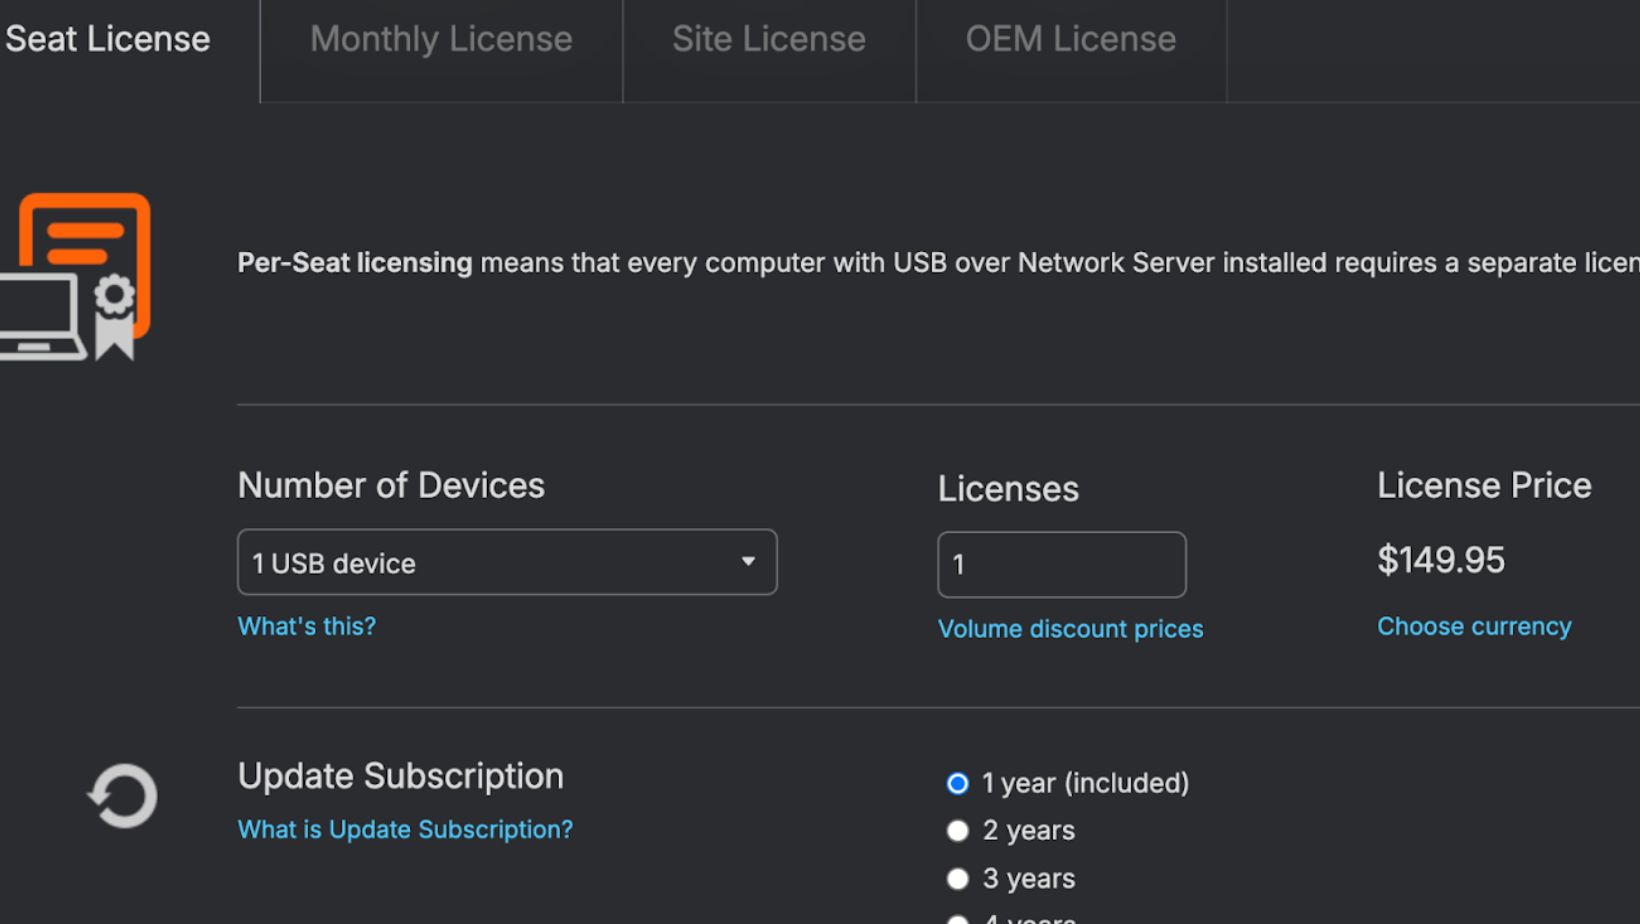This screenshot has height=924, width=1640.
Task: Click the Number of Devices label
Action: [391, 486]
